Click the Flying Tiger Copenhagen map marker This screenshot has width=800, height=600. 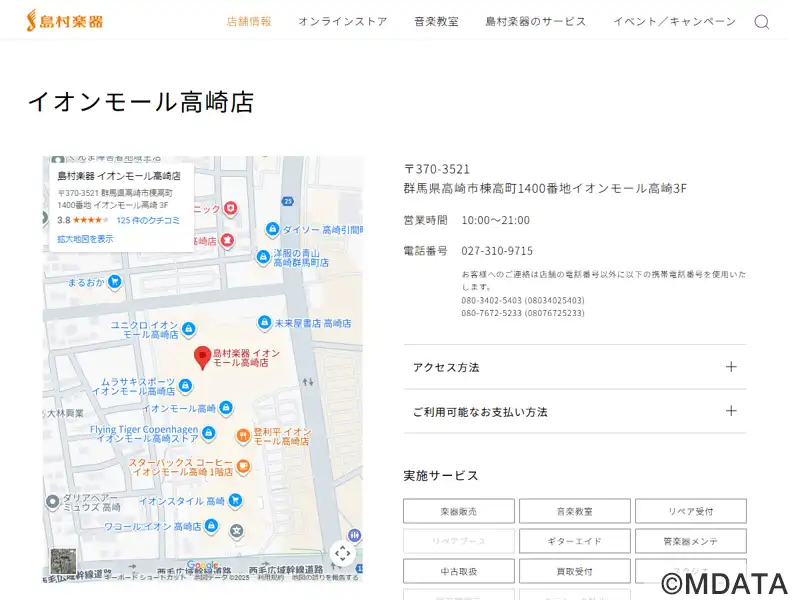point(208,433)
